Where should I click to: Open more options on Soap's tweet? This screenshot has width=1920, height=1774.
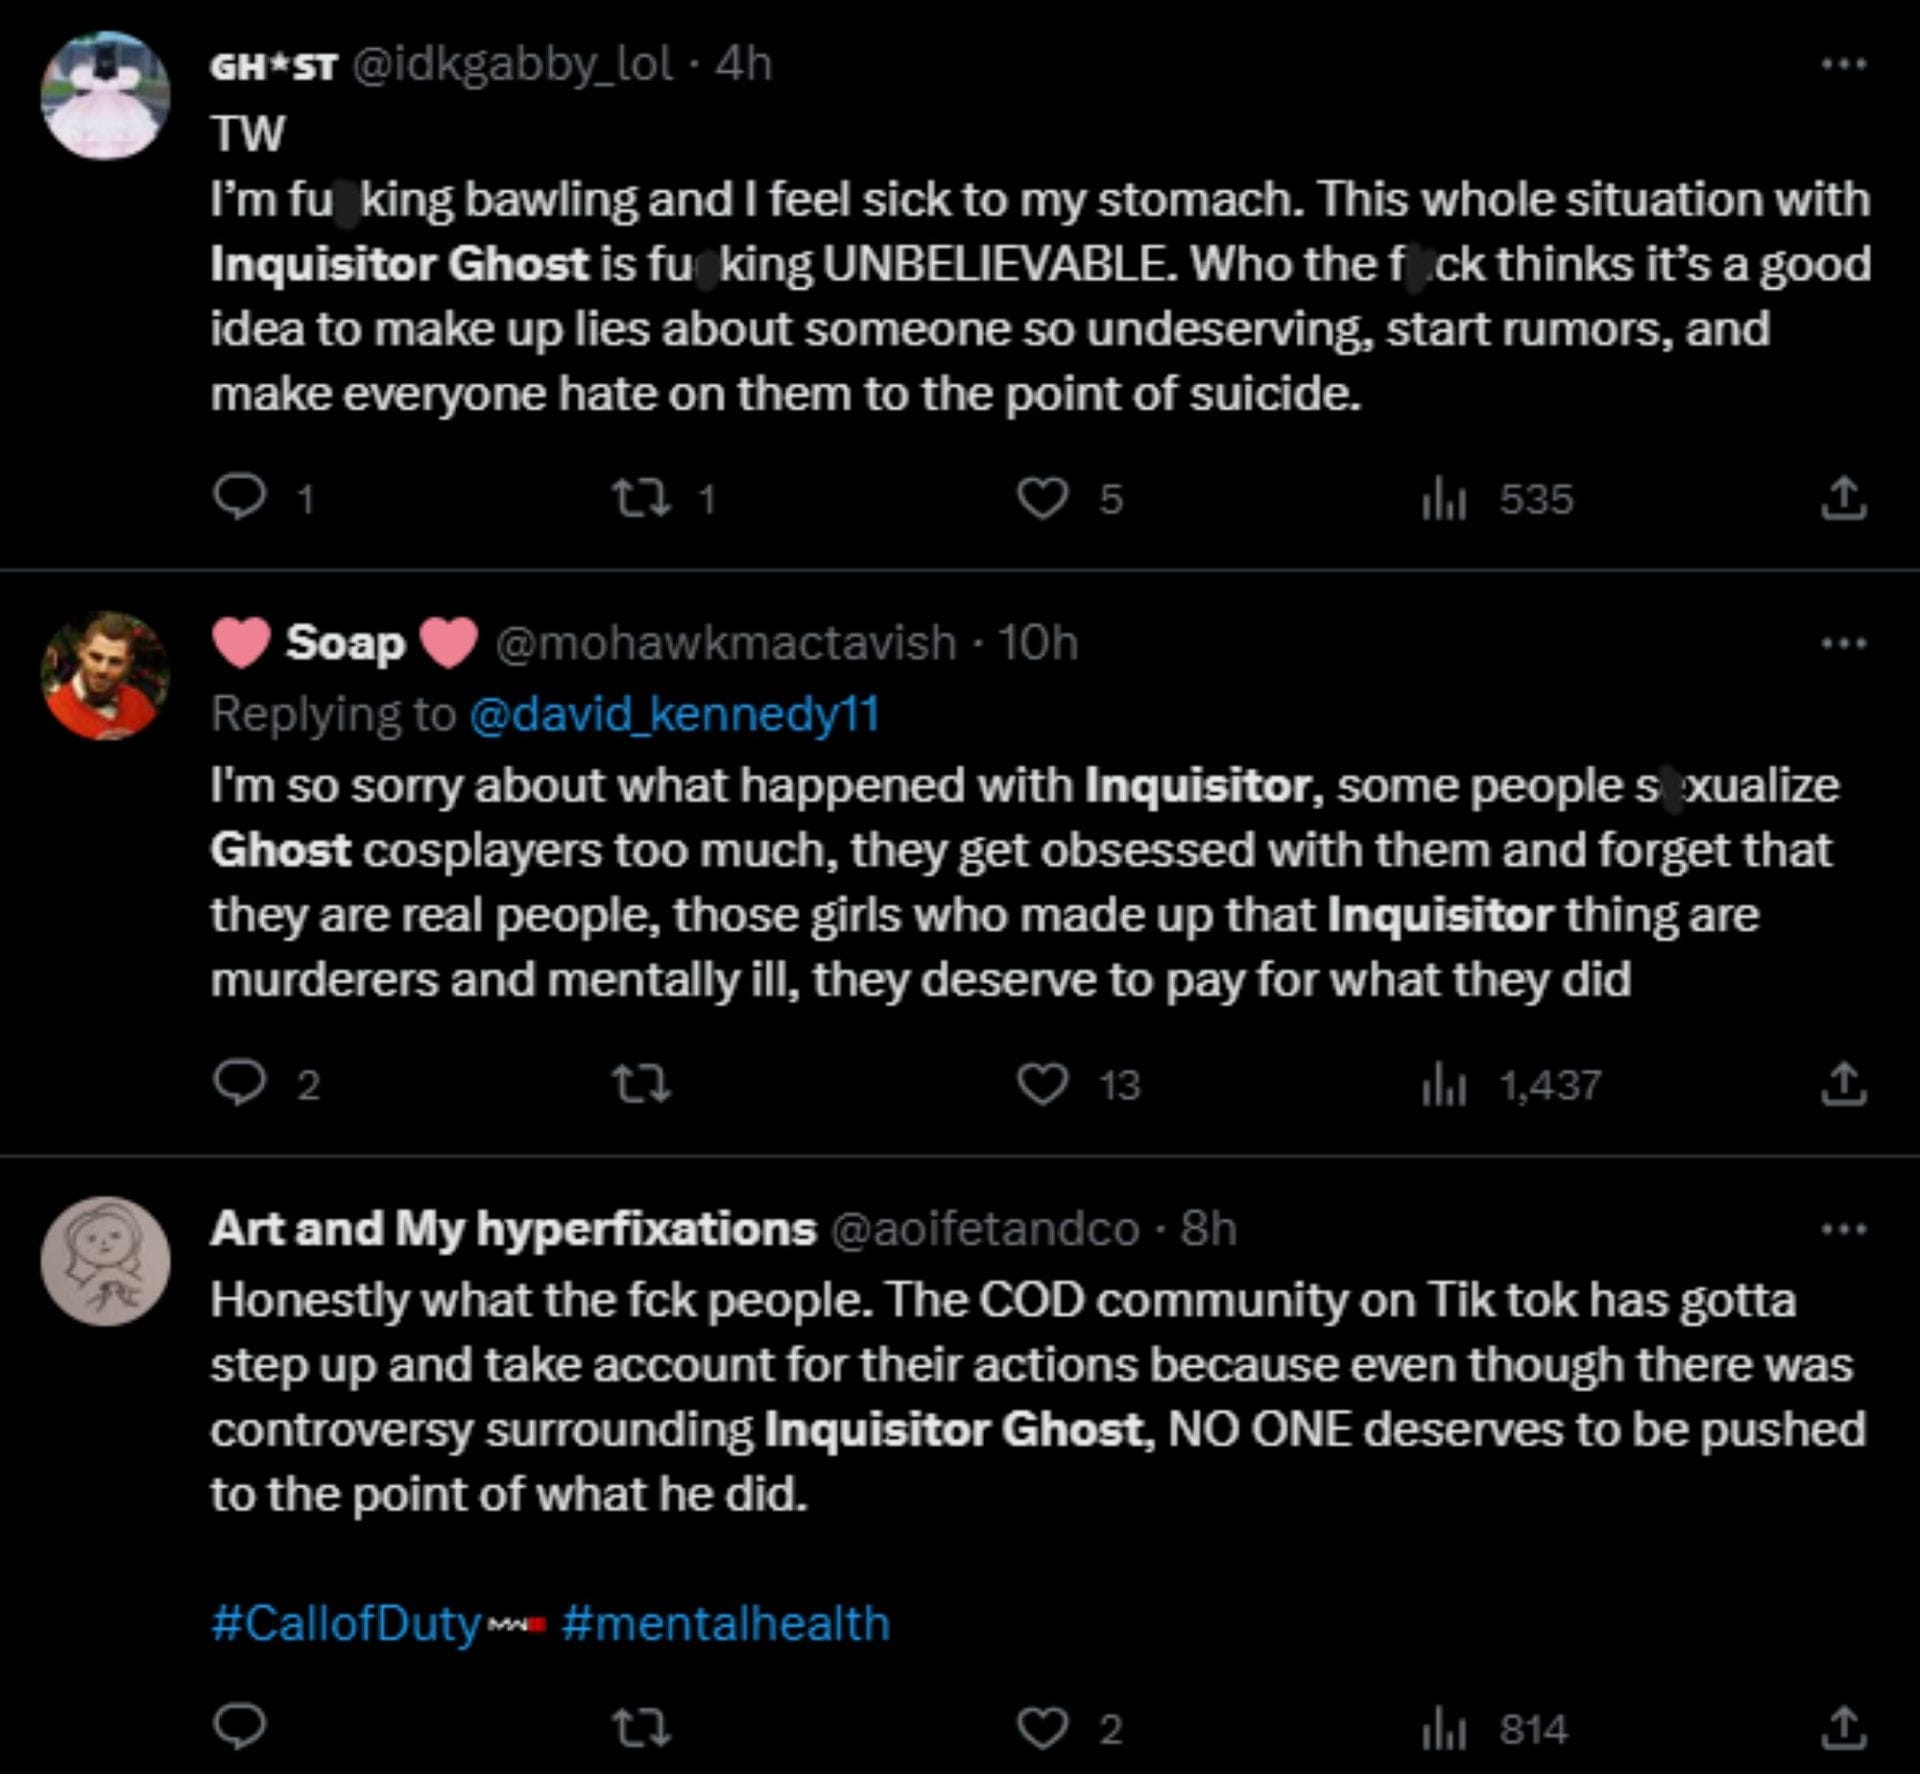click(1843, 643)
